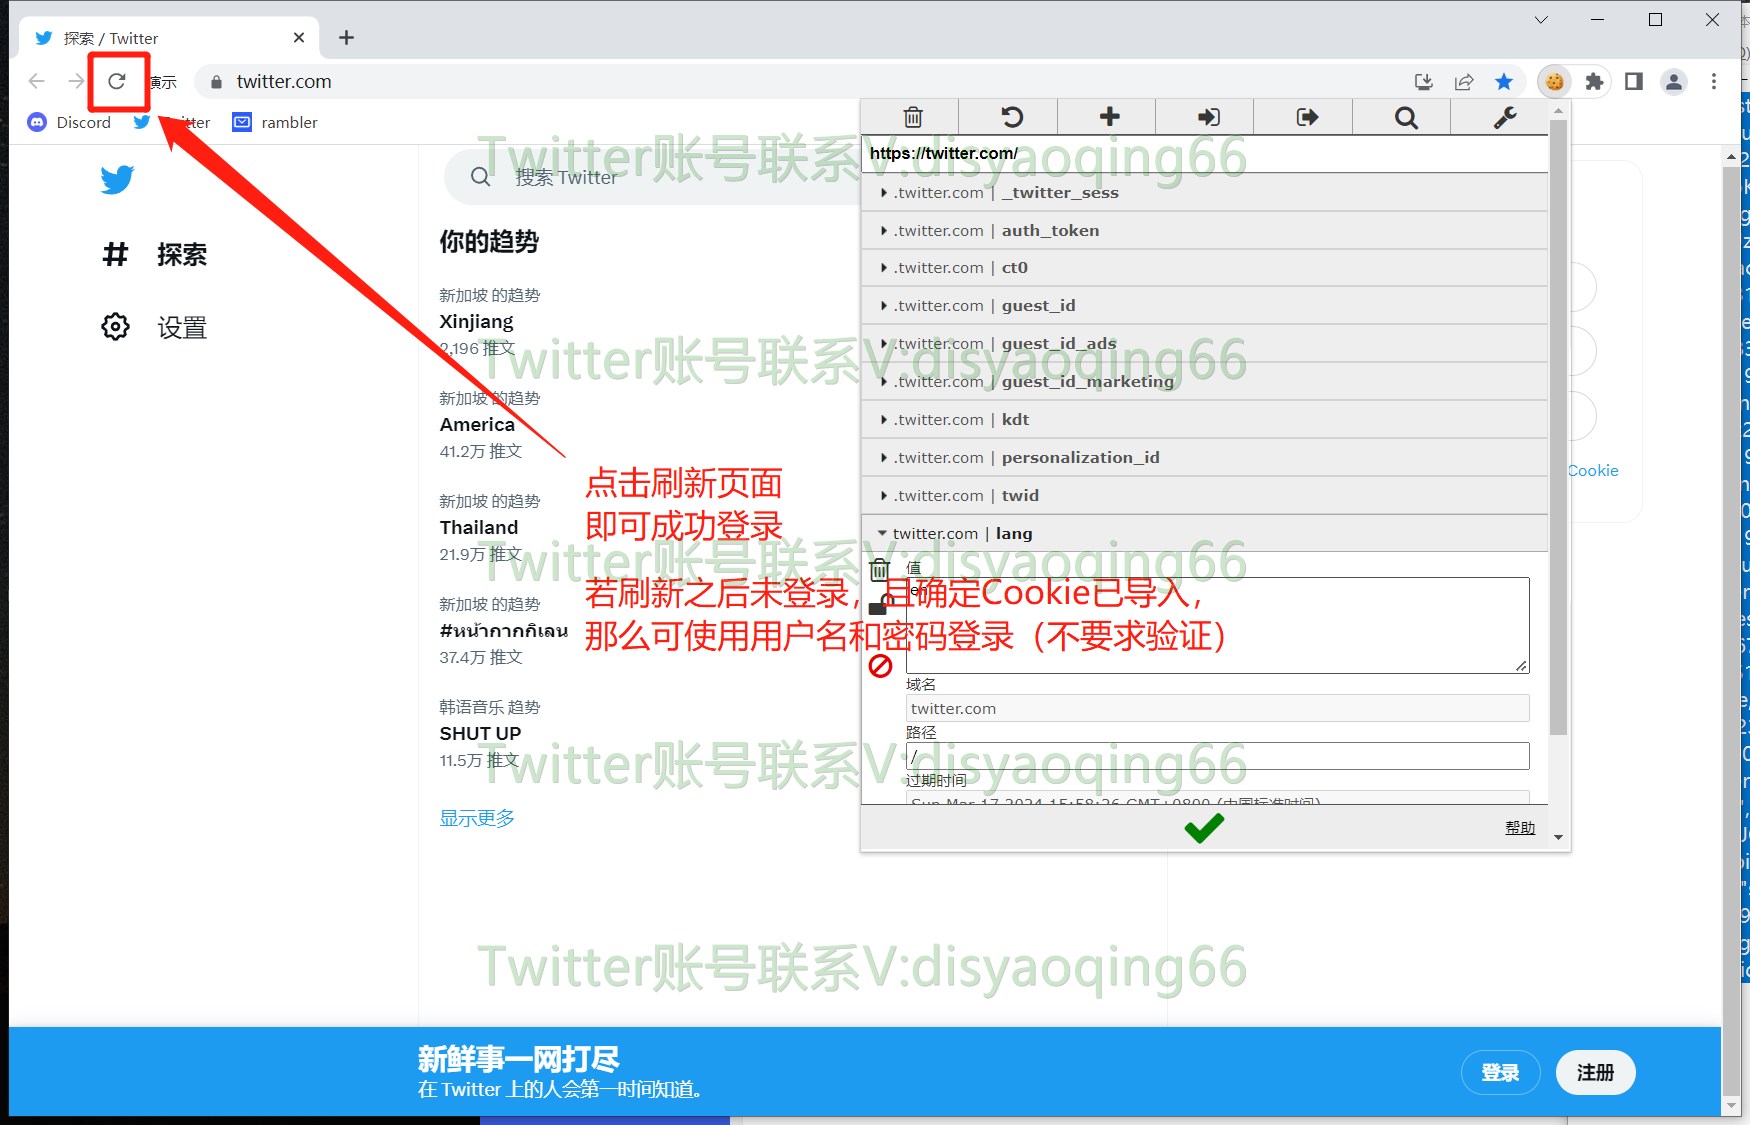Click the delete all cookies trash icon
The image size is (1750, 1125).
(912, 117)
